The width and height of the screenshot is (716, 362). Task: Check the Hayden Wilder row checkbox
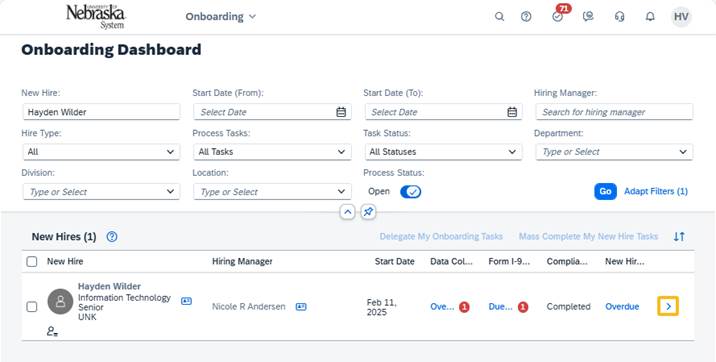click(x=32, y=307)
